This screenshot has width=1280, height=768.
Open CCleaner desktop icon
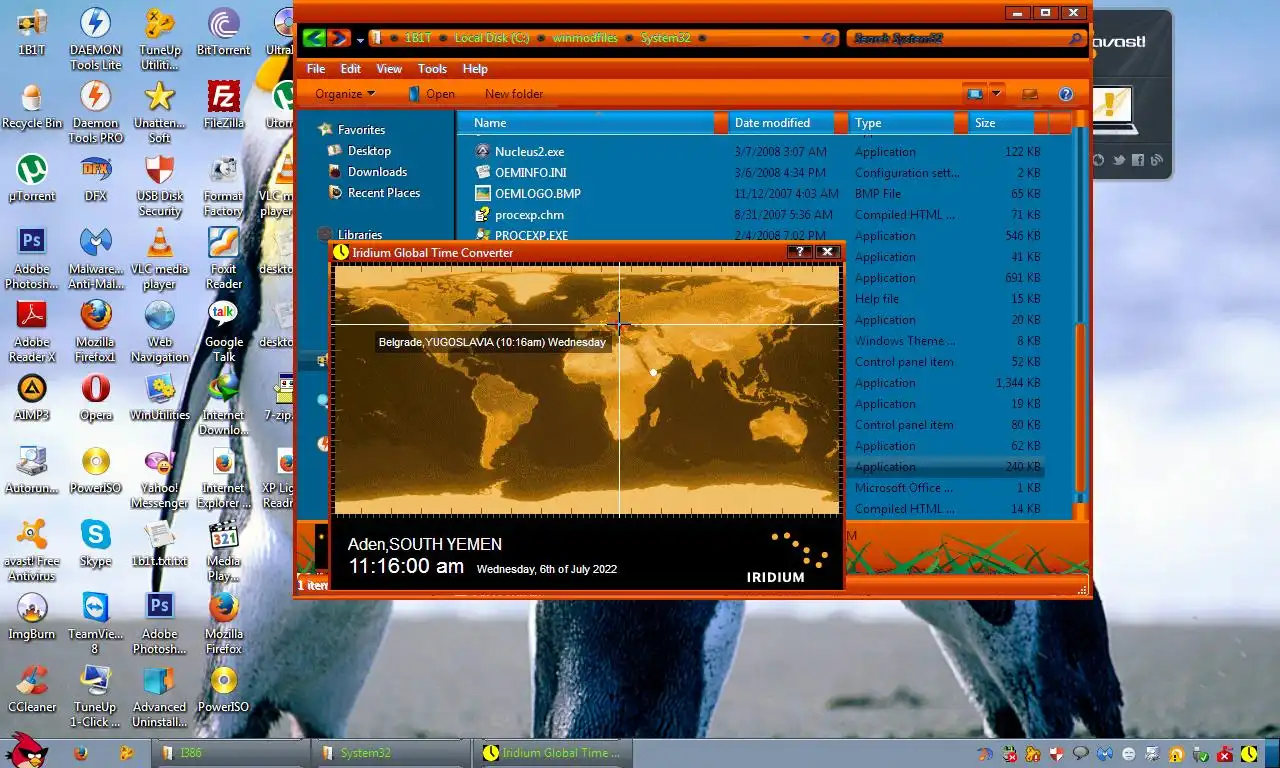(32, 688)
